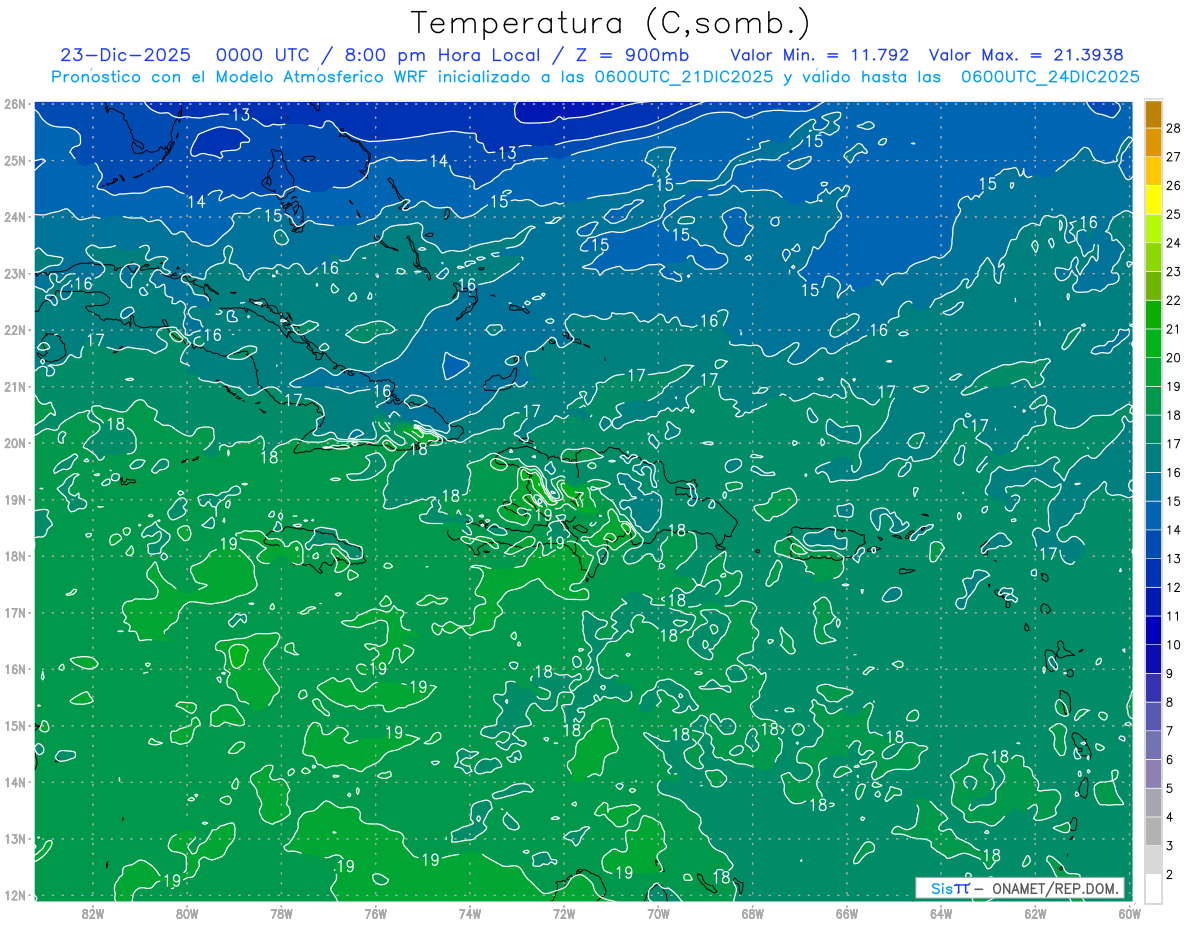The image size is (1200, 927).
Task: Click the 13N latitude axis label
Action: (x=15, y=838)
